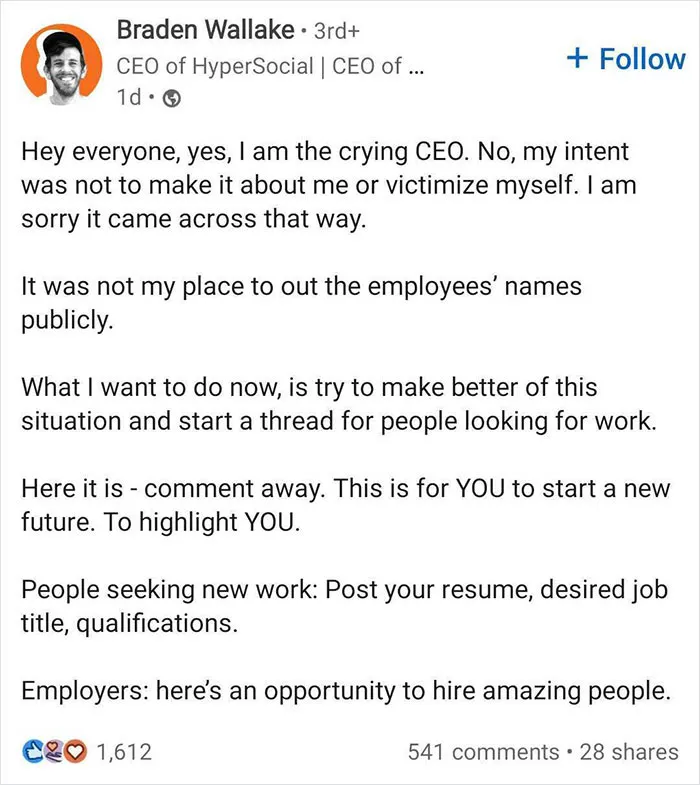Click the 1d post timestamp
Image resolution: width=700 pixels, height=785 pixels.
[129, 97]
